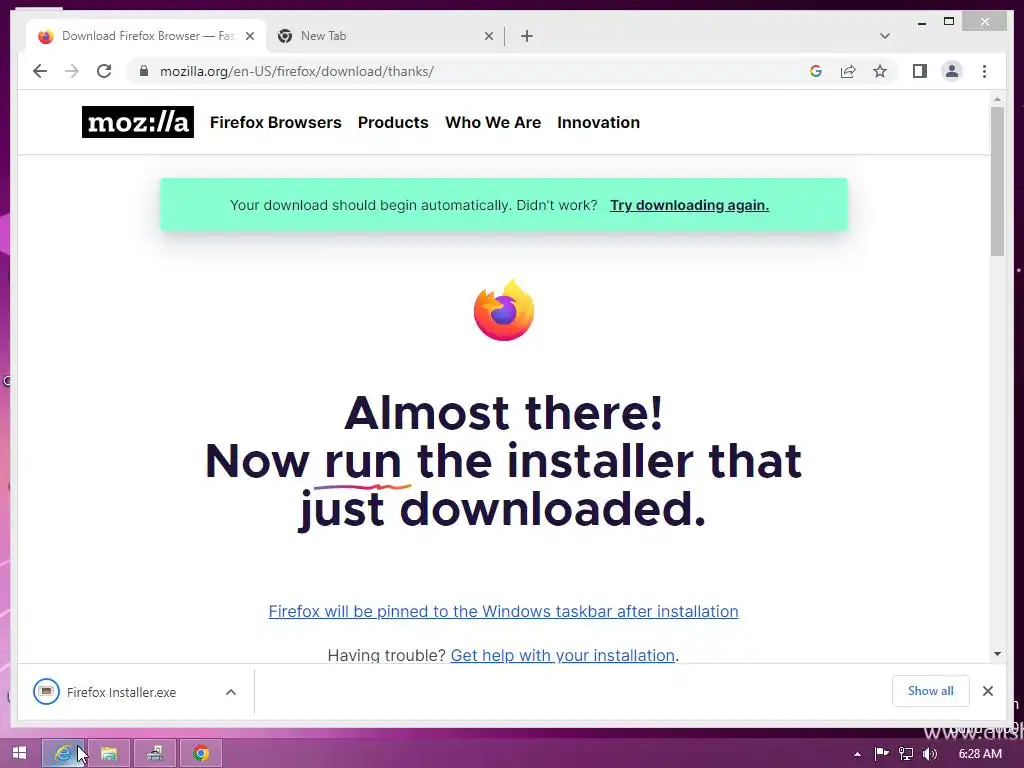Click the forward navigation arrow
The height and width of the screenshot is (768, 1024).
pos(72,71)
